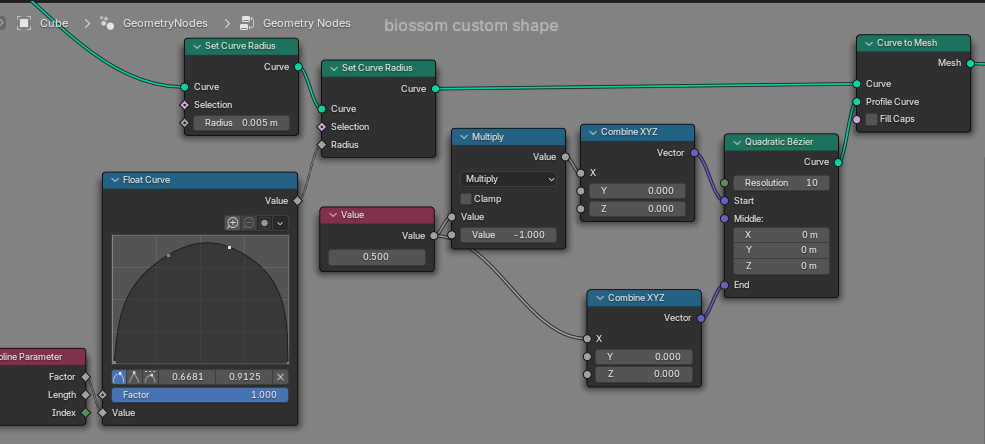Click the Resolution field in Quadratic Bézier
The height and width of the screenshot is (444, 985).
(x=781, y=183)
